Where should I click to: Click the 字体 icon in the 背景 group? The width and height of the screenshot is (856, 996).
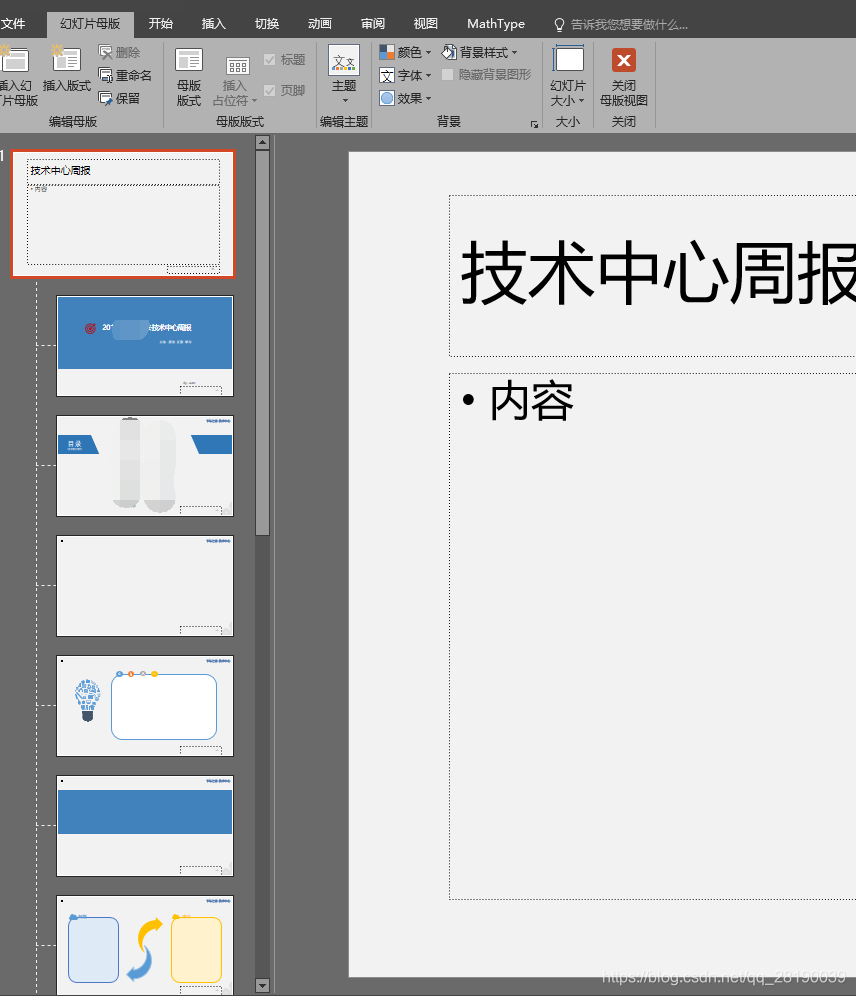click(x=405, y=75)
